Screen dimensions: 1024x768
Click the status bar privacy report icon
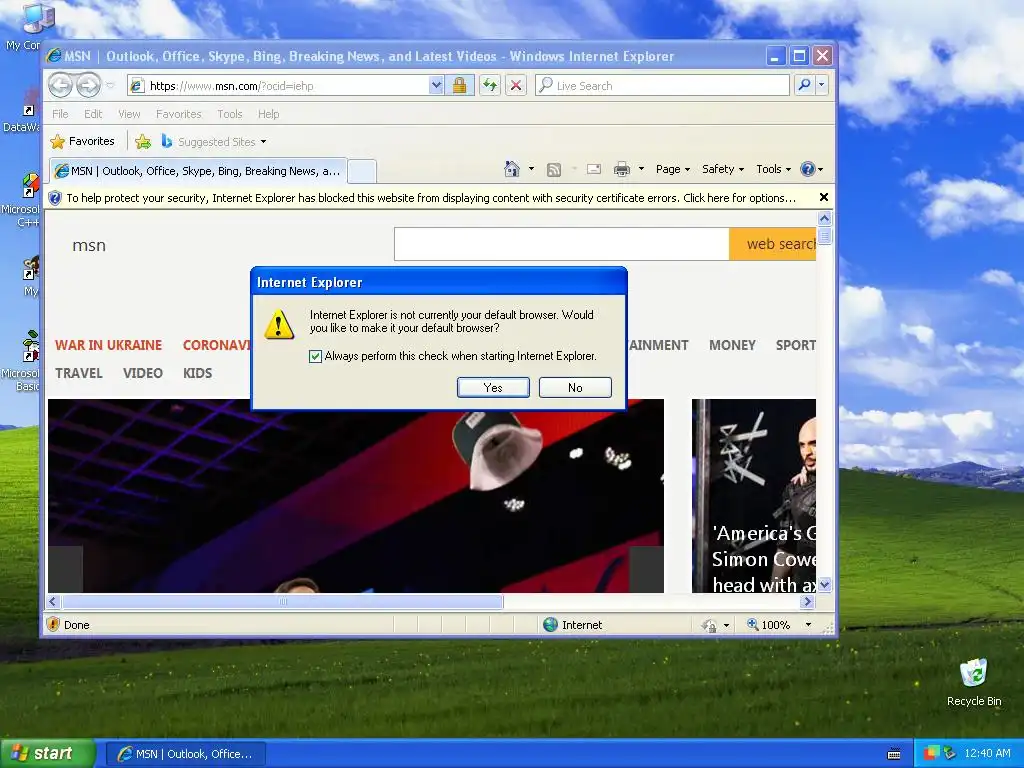coord(709,626)
